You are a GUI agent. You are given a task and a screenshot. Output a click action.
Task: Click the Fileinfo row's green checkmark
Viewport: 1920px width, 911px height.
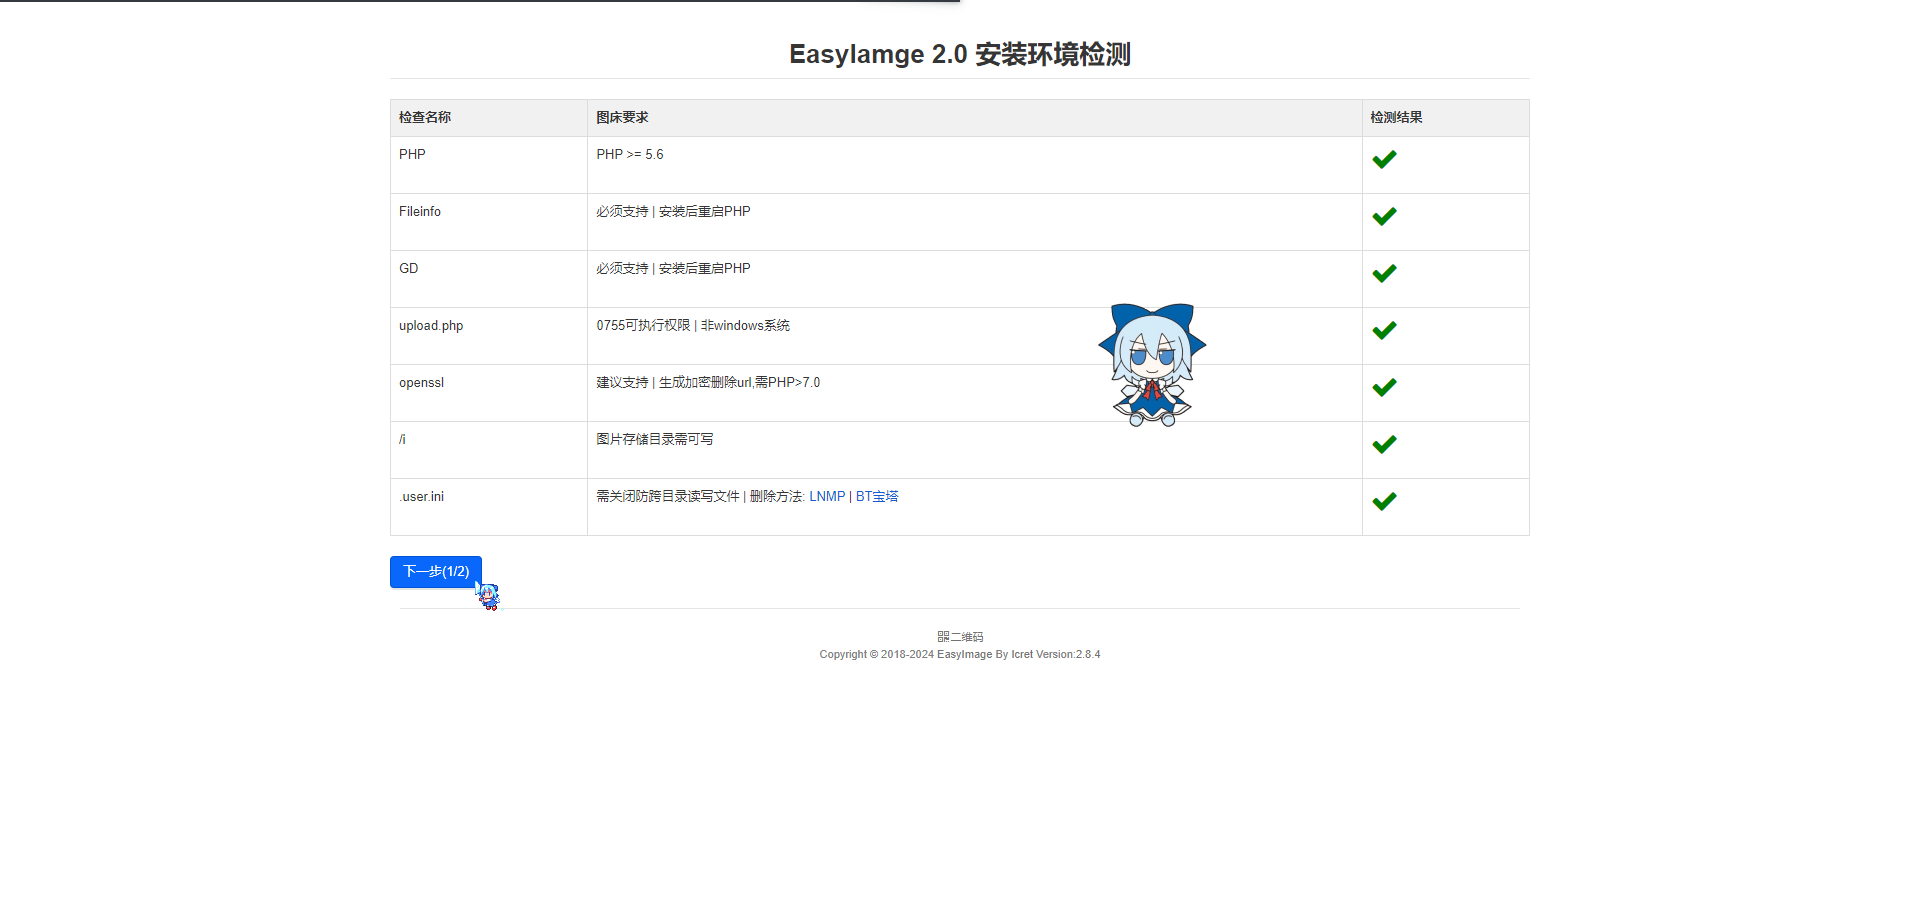[x=1384, y=217]
